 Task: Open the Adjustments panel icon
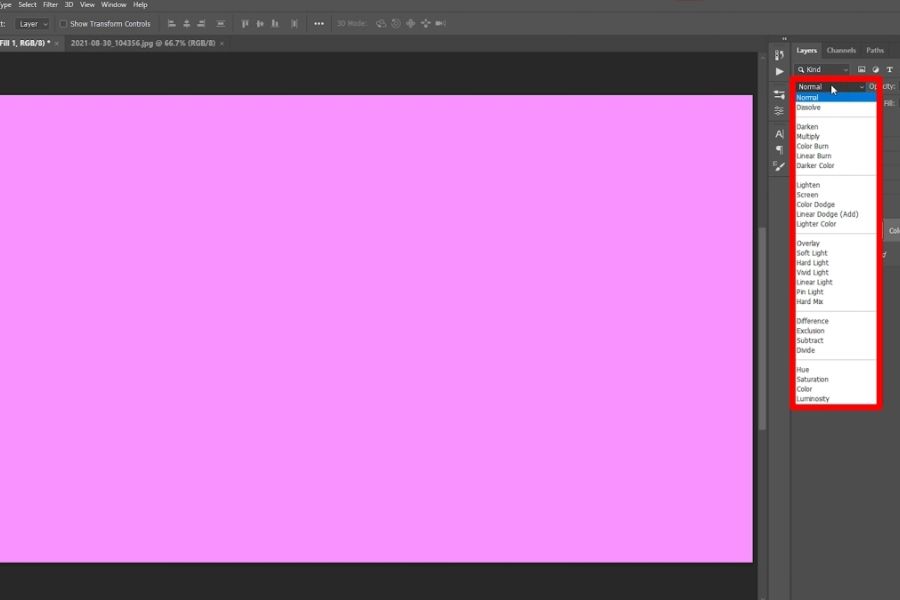[x=779, y=110]
